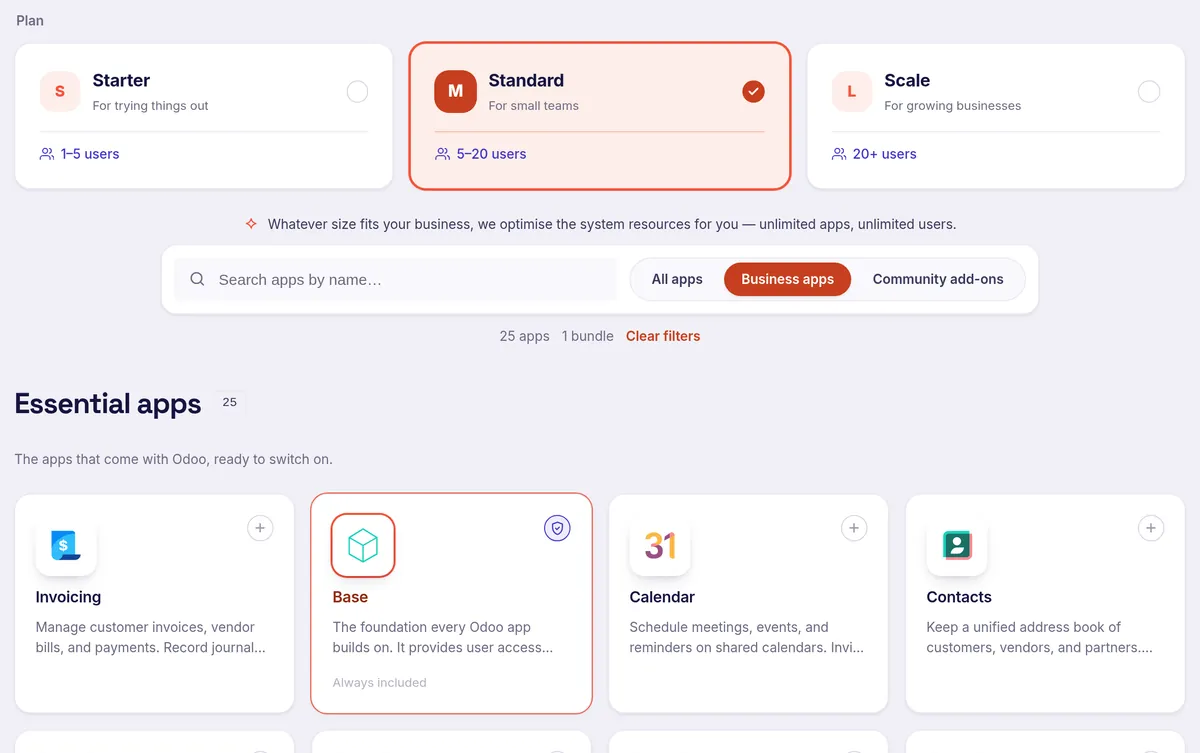Image resolution: width=1200 pixels, height=753 pixels.
Task: Focus the Search apps by name field
Action: [395, 280]
